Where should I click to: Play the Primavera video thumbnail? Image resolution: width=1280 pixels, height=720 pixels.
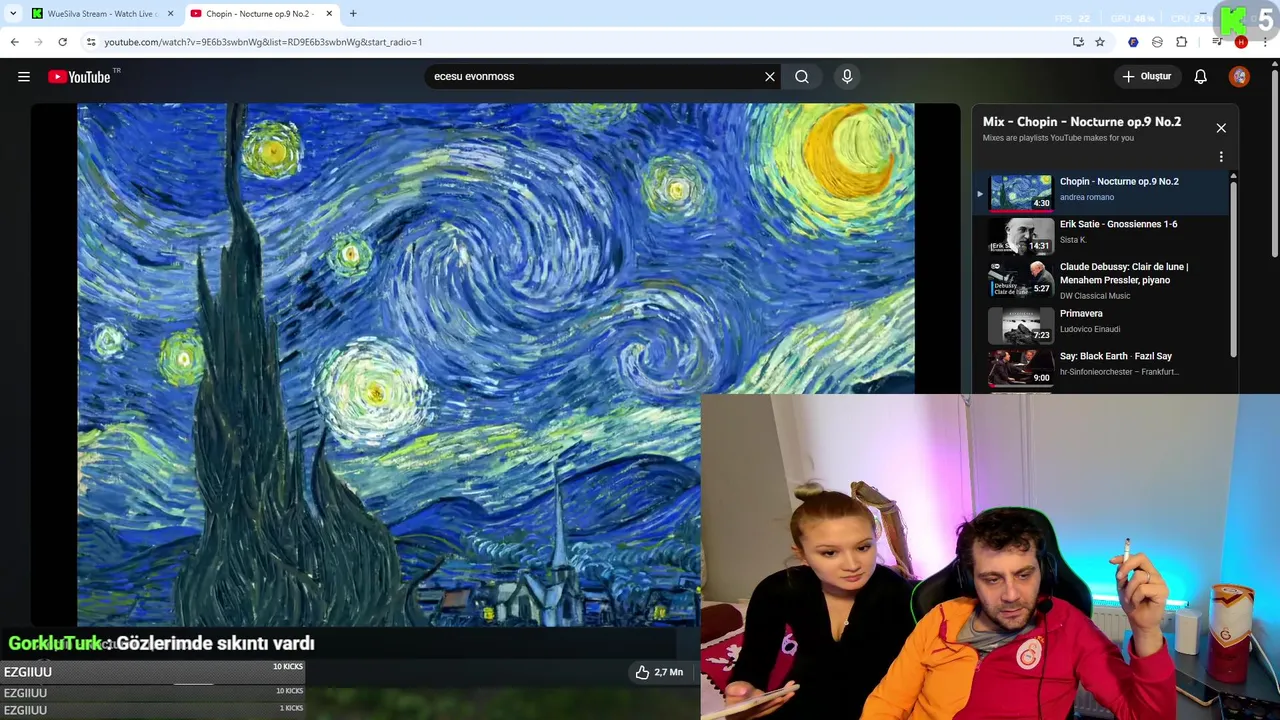point(1021,324)
